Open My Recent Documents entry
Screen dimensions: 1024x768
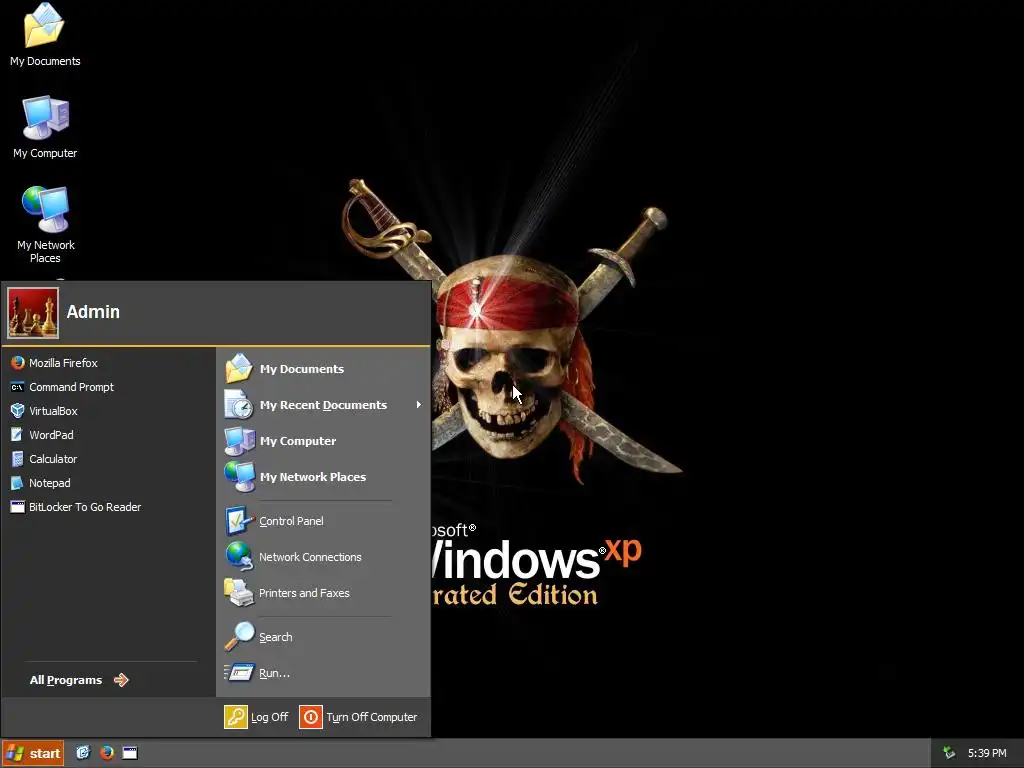(x=324, y=405)
